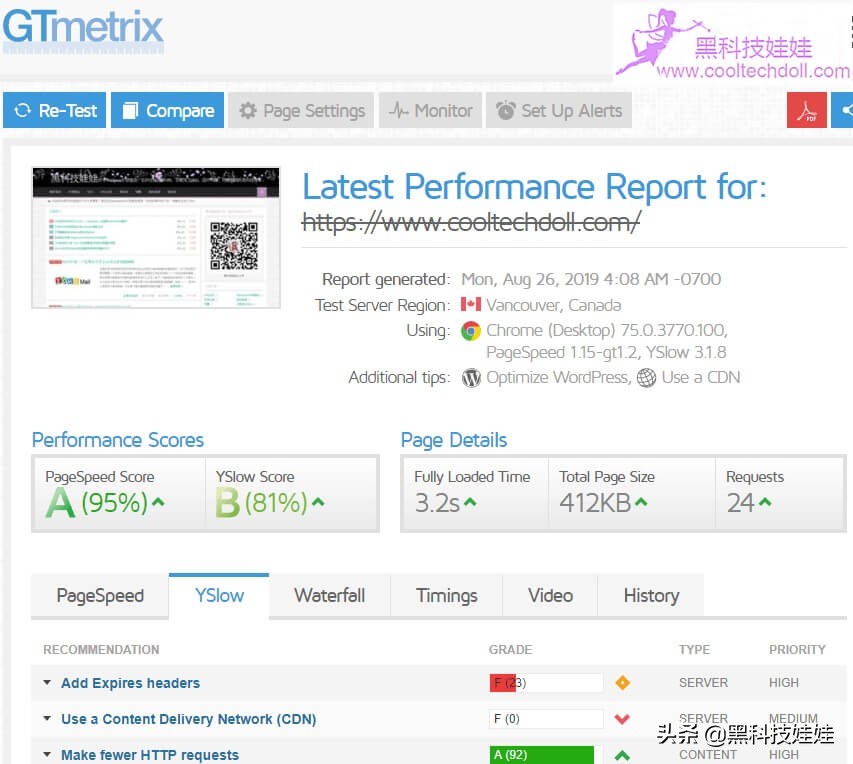Click the PageSpeed Score up arrow
This screenshot has width=853, height=764.
click(158, 501)
